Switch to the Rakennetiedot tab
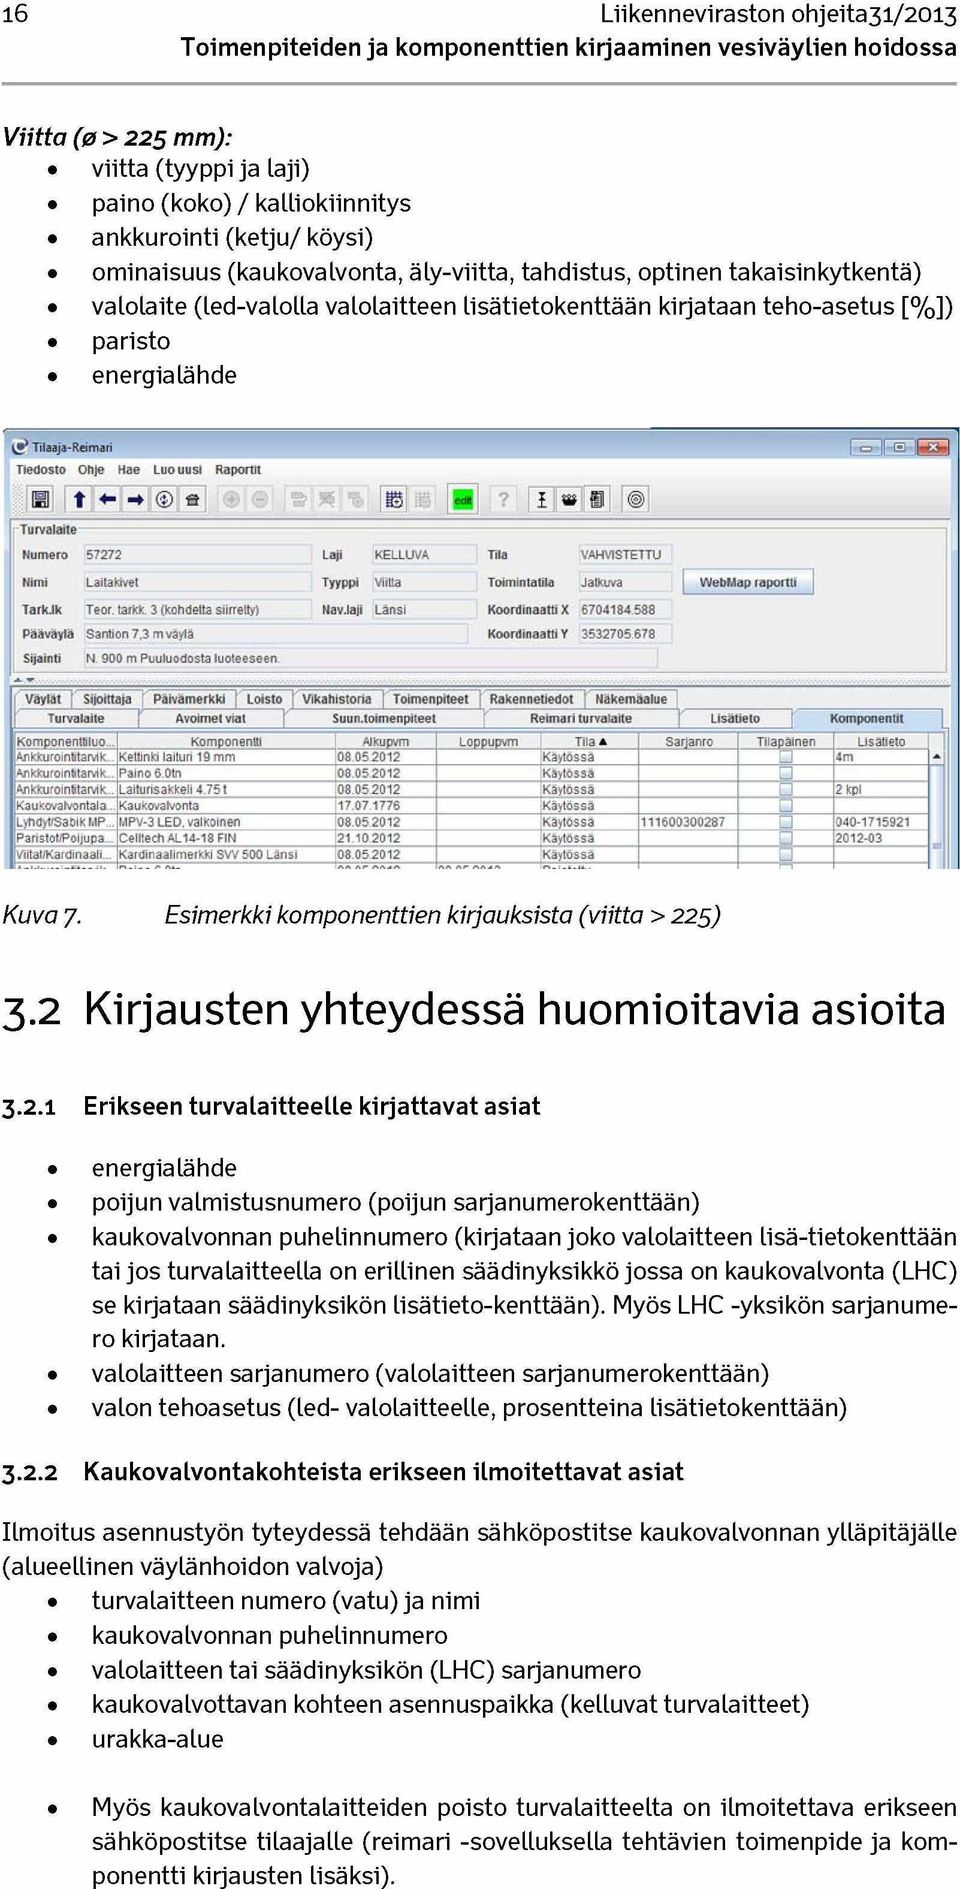The image size is (960, 1889). pyautogui.click(x=531, y=699)
